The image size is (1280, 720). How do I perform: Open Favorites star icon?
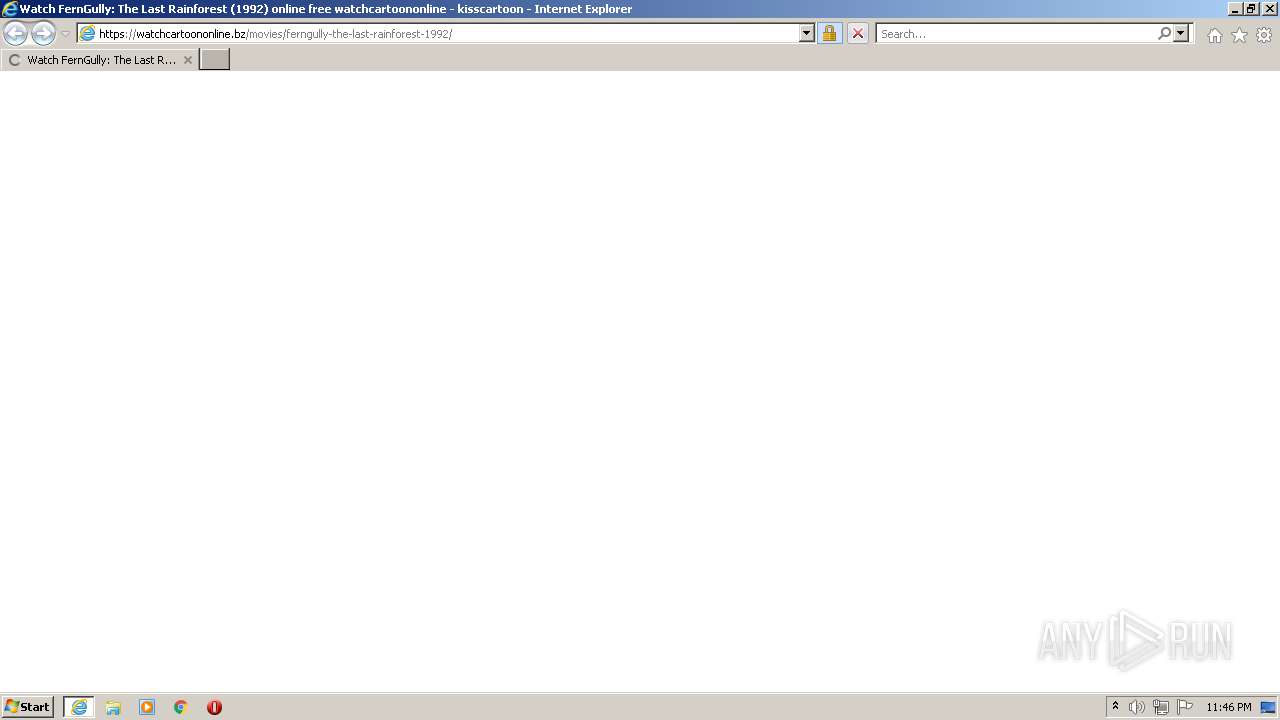[1239, 35]
